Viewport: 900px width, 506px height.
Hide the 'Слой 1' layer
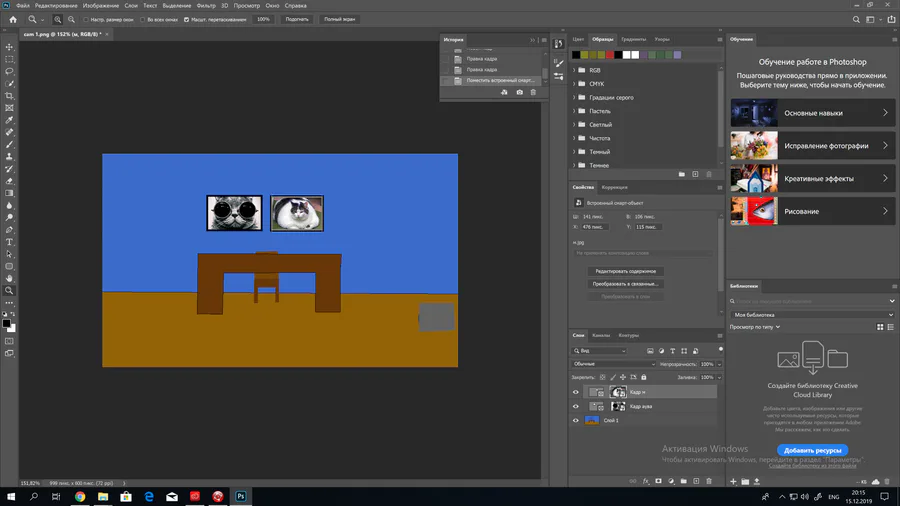point(576,421)
